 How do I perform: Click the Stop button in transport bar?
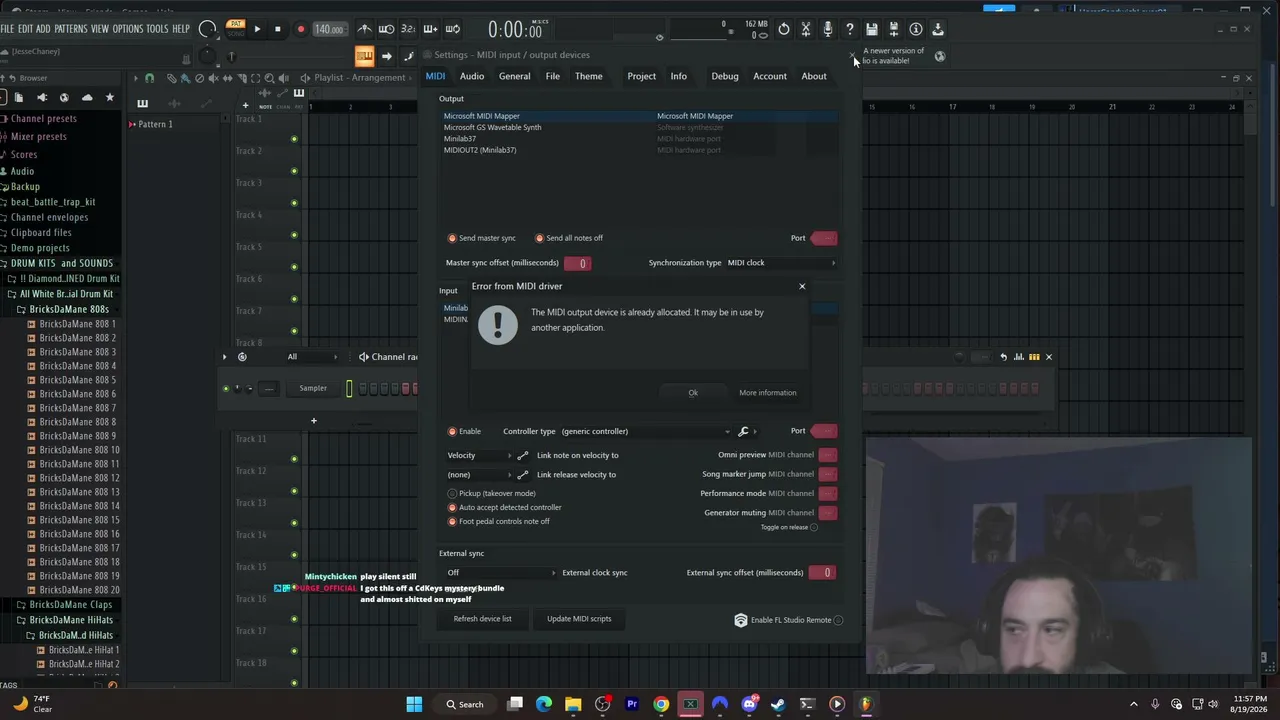coord(278,29)
